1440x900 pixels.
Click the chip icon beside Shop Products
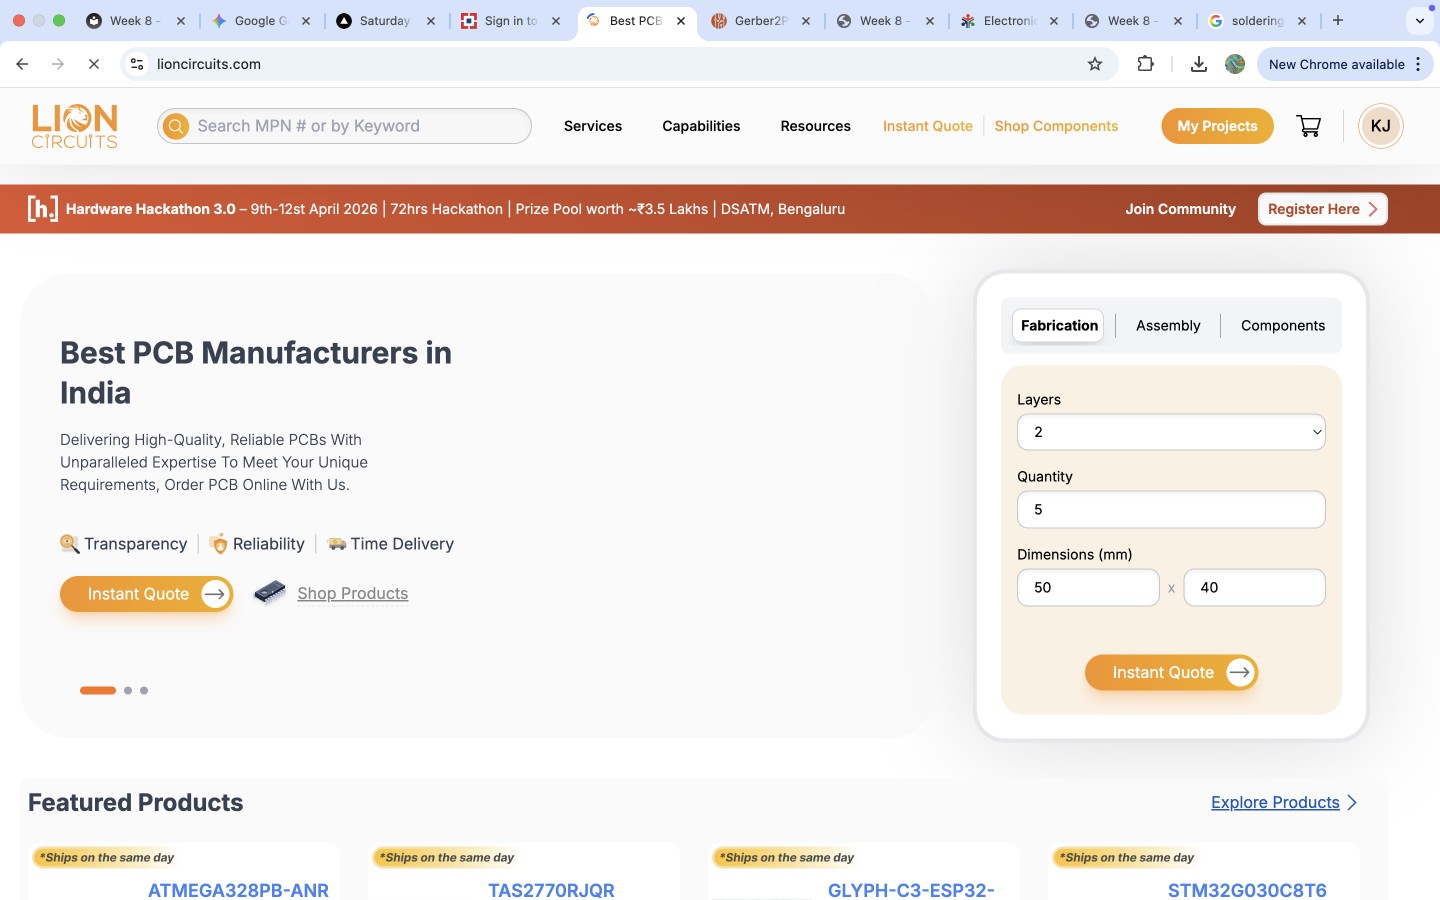coord(270,593)
